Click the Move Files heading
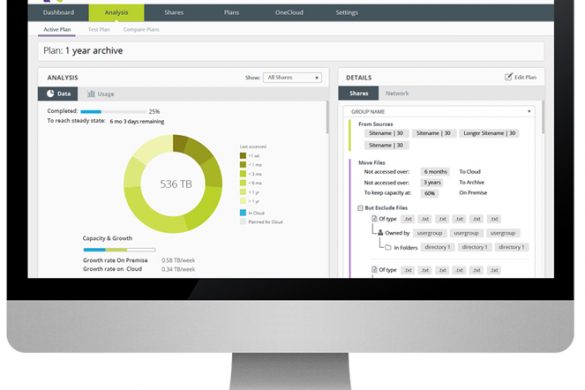The image size is (585, 390). 372,163
